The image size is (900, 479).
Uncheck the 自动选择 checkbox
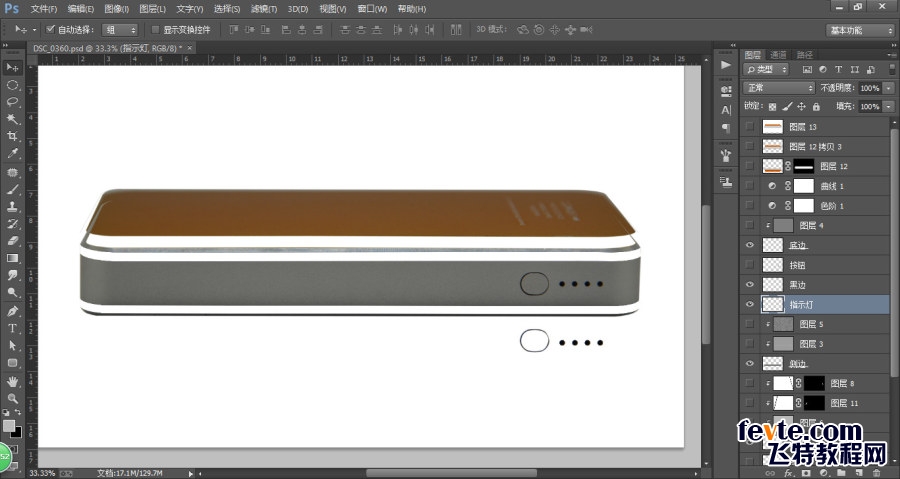click(50, 29)
